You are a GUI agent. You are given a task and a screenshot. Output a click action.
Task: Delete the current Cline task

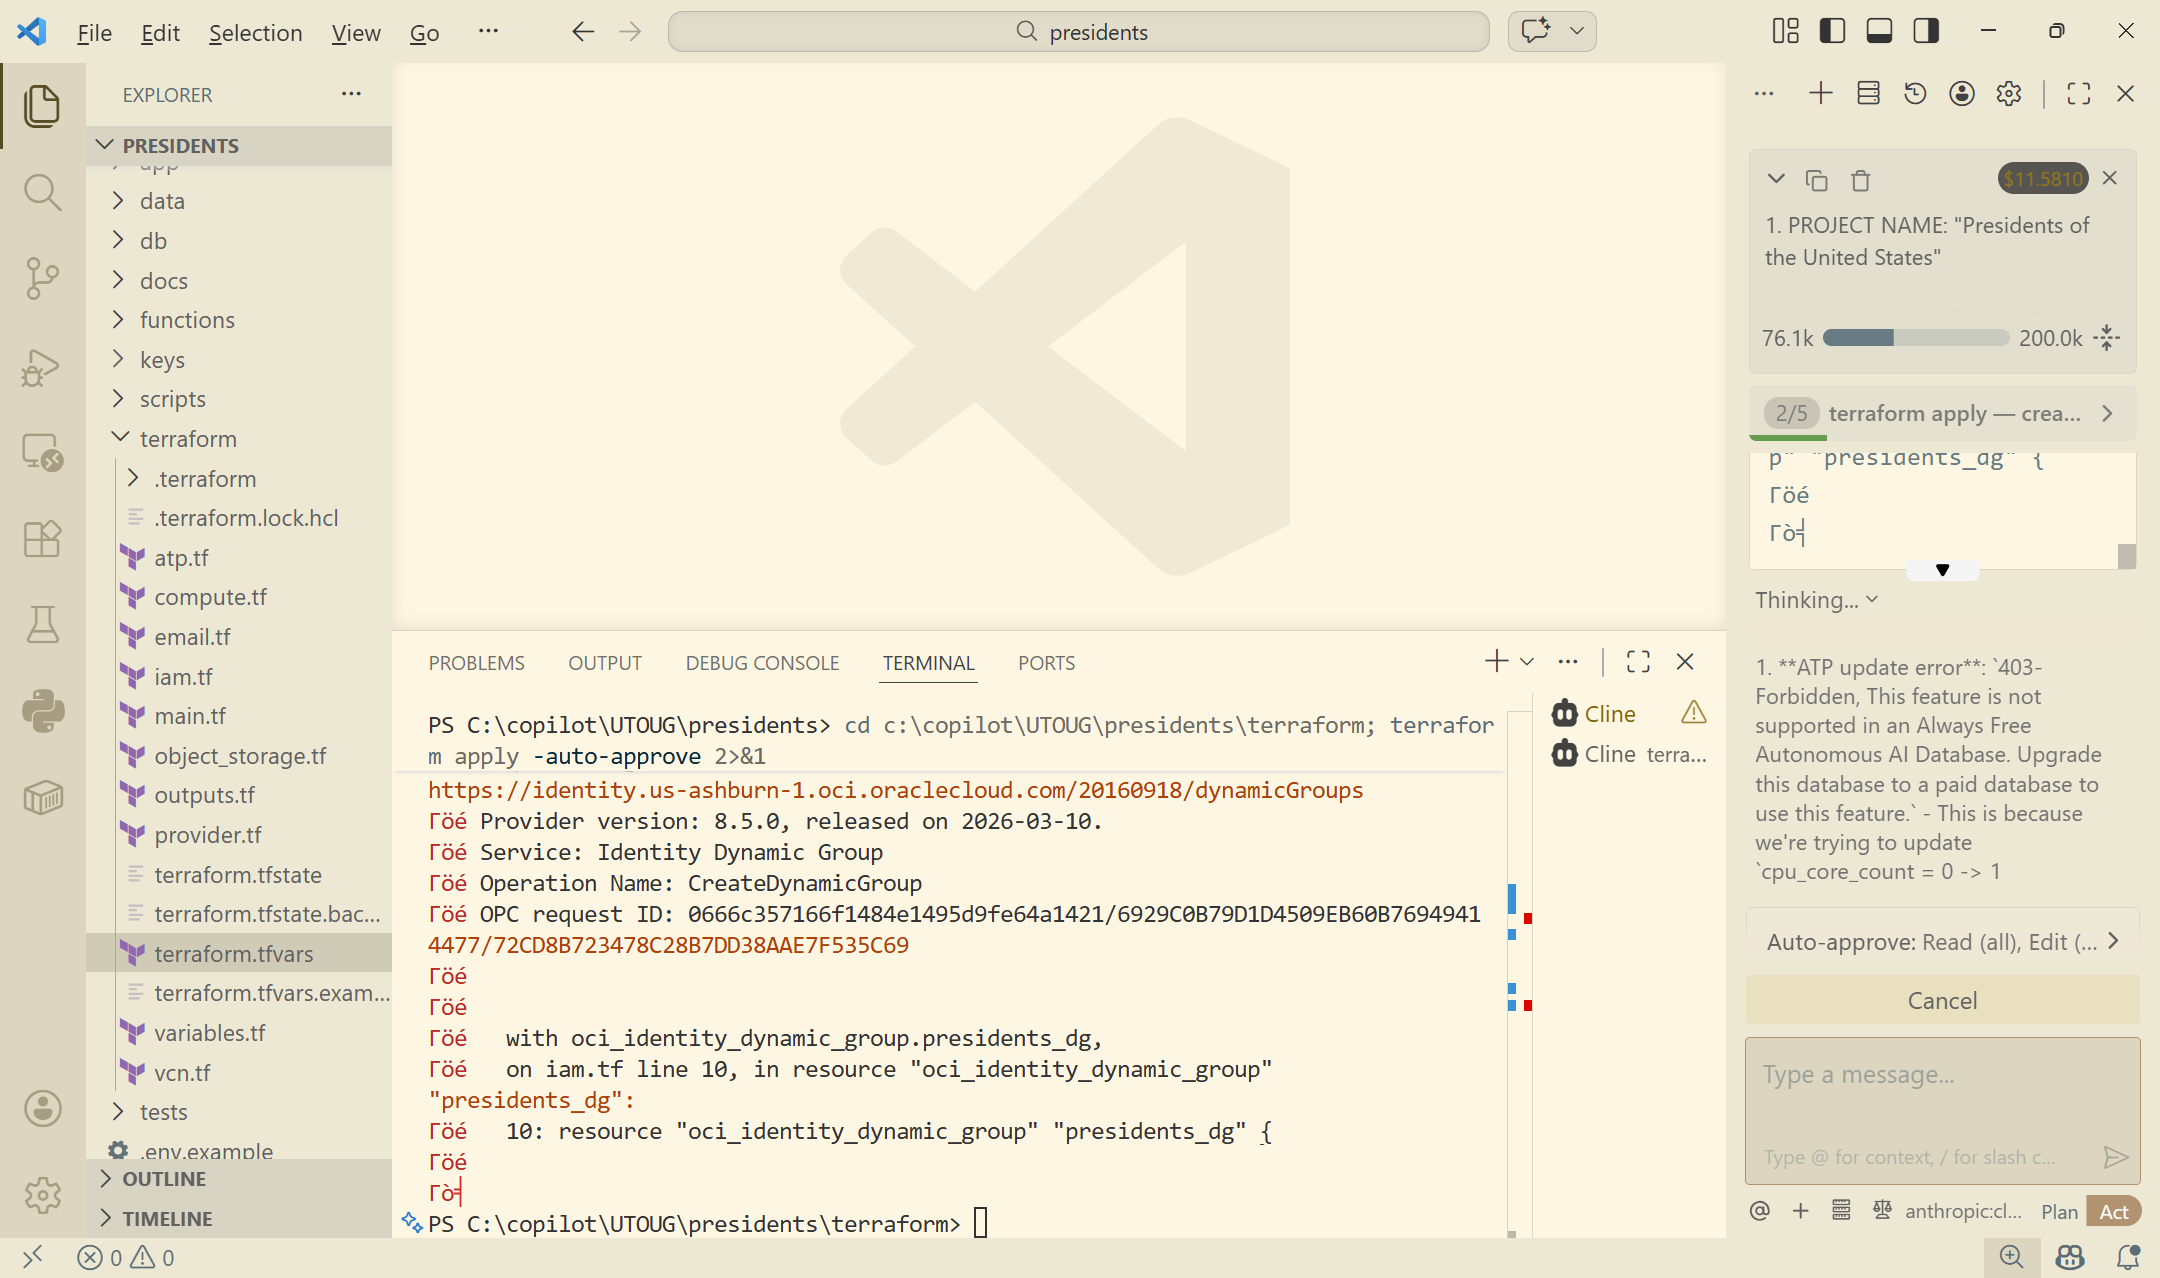click(1860, 180)
